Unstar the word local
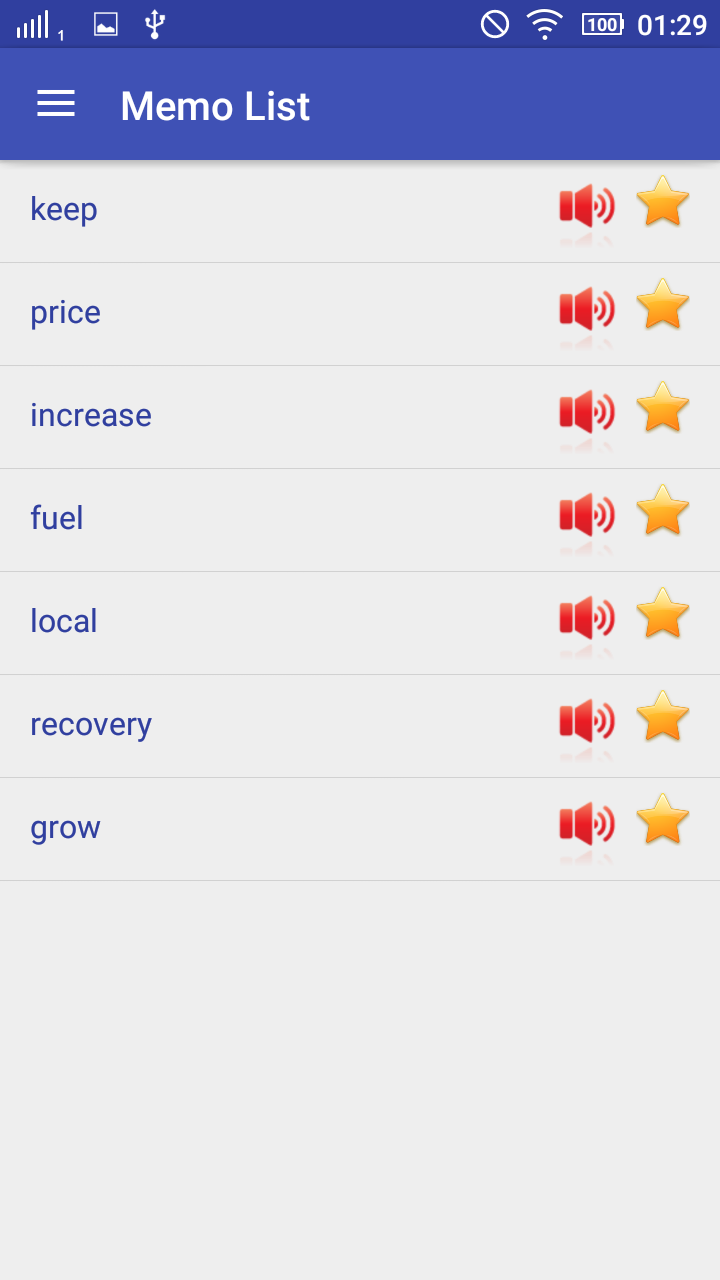This screenshot has height=1280, width=720. point(663,614)
